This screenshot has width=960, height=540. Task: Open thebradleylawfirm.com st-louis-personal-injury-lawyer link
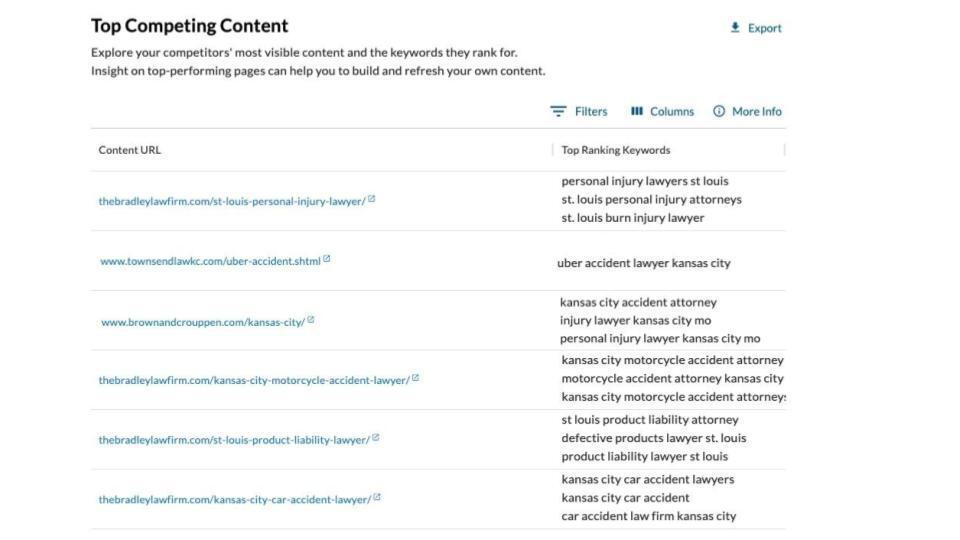coord(232,201)
